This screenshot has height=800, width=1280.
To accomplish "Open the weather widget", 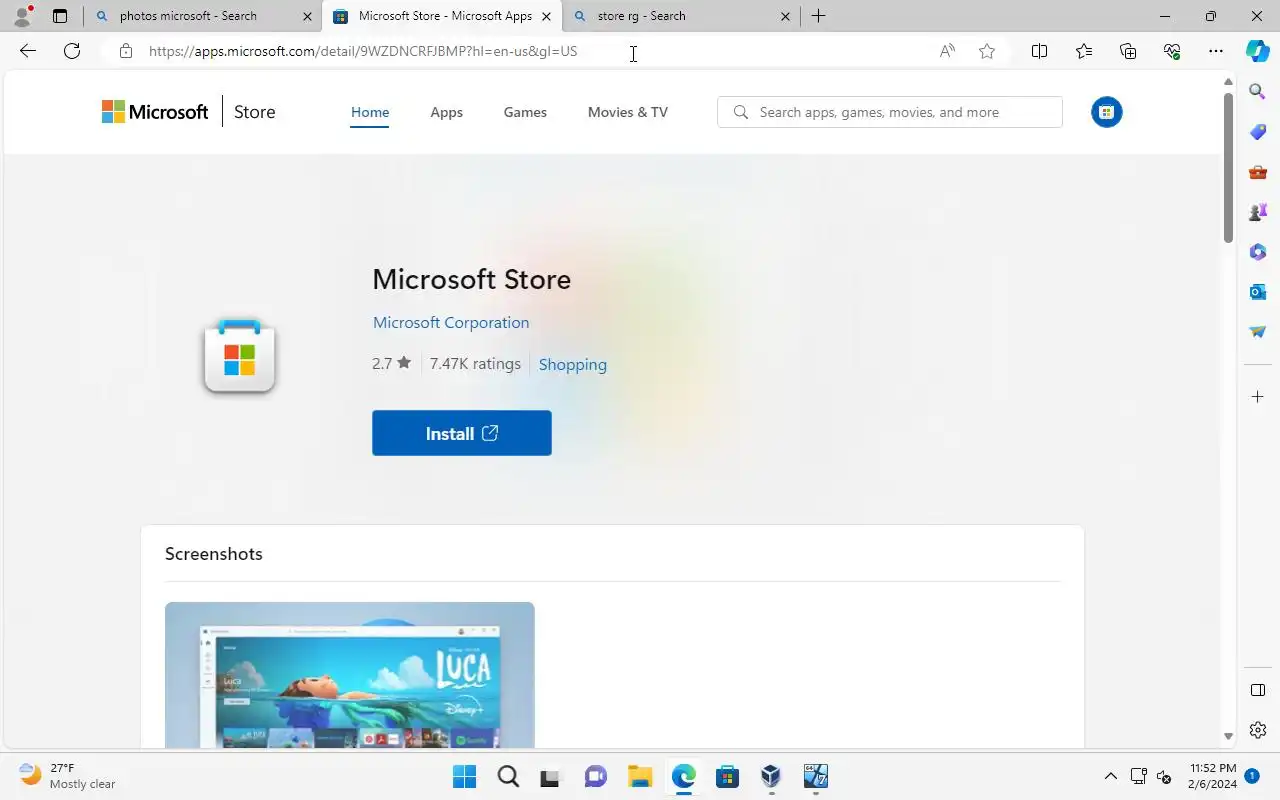I will [x=68, y=776].
